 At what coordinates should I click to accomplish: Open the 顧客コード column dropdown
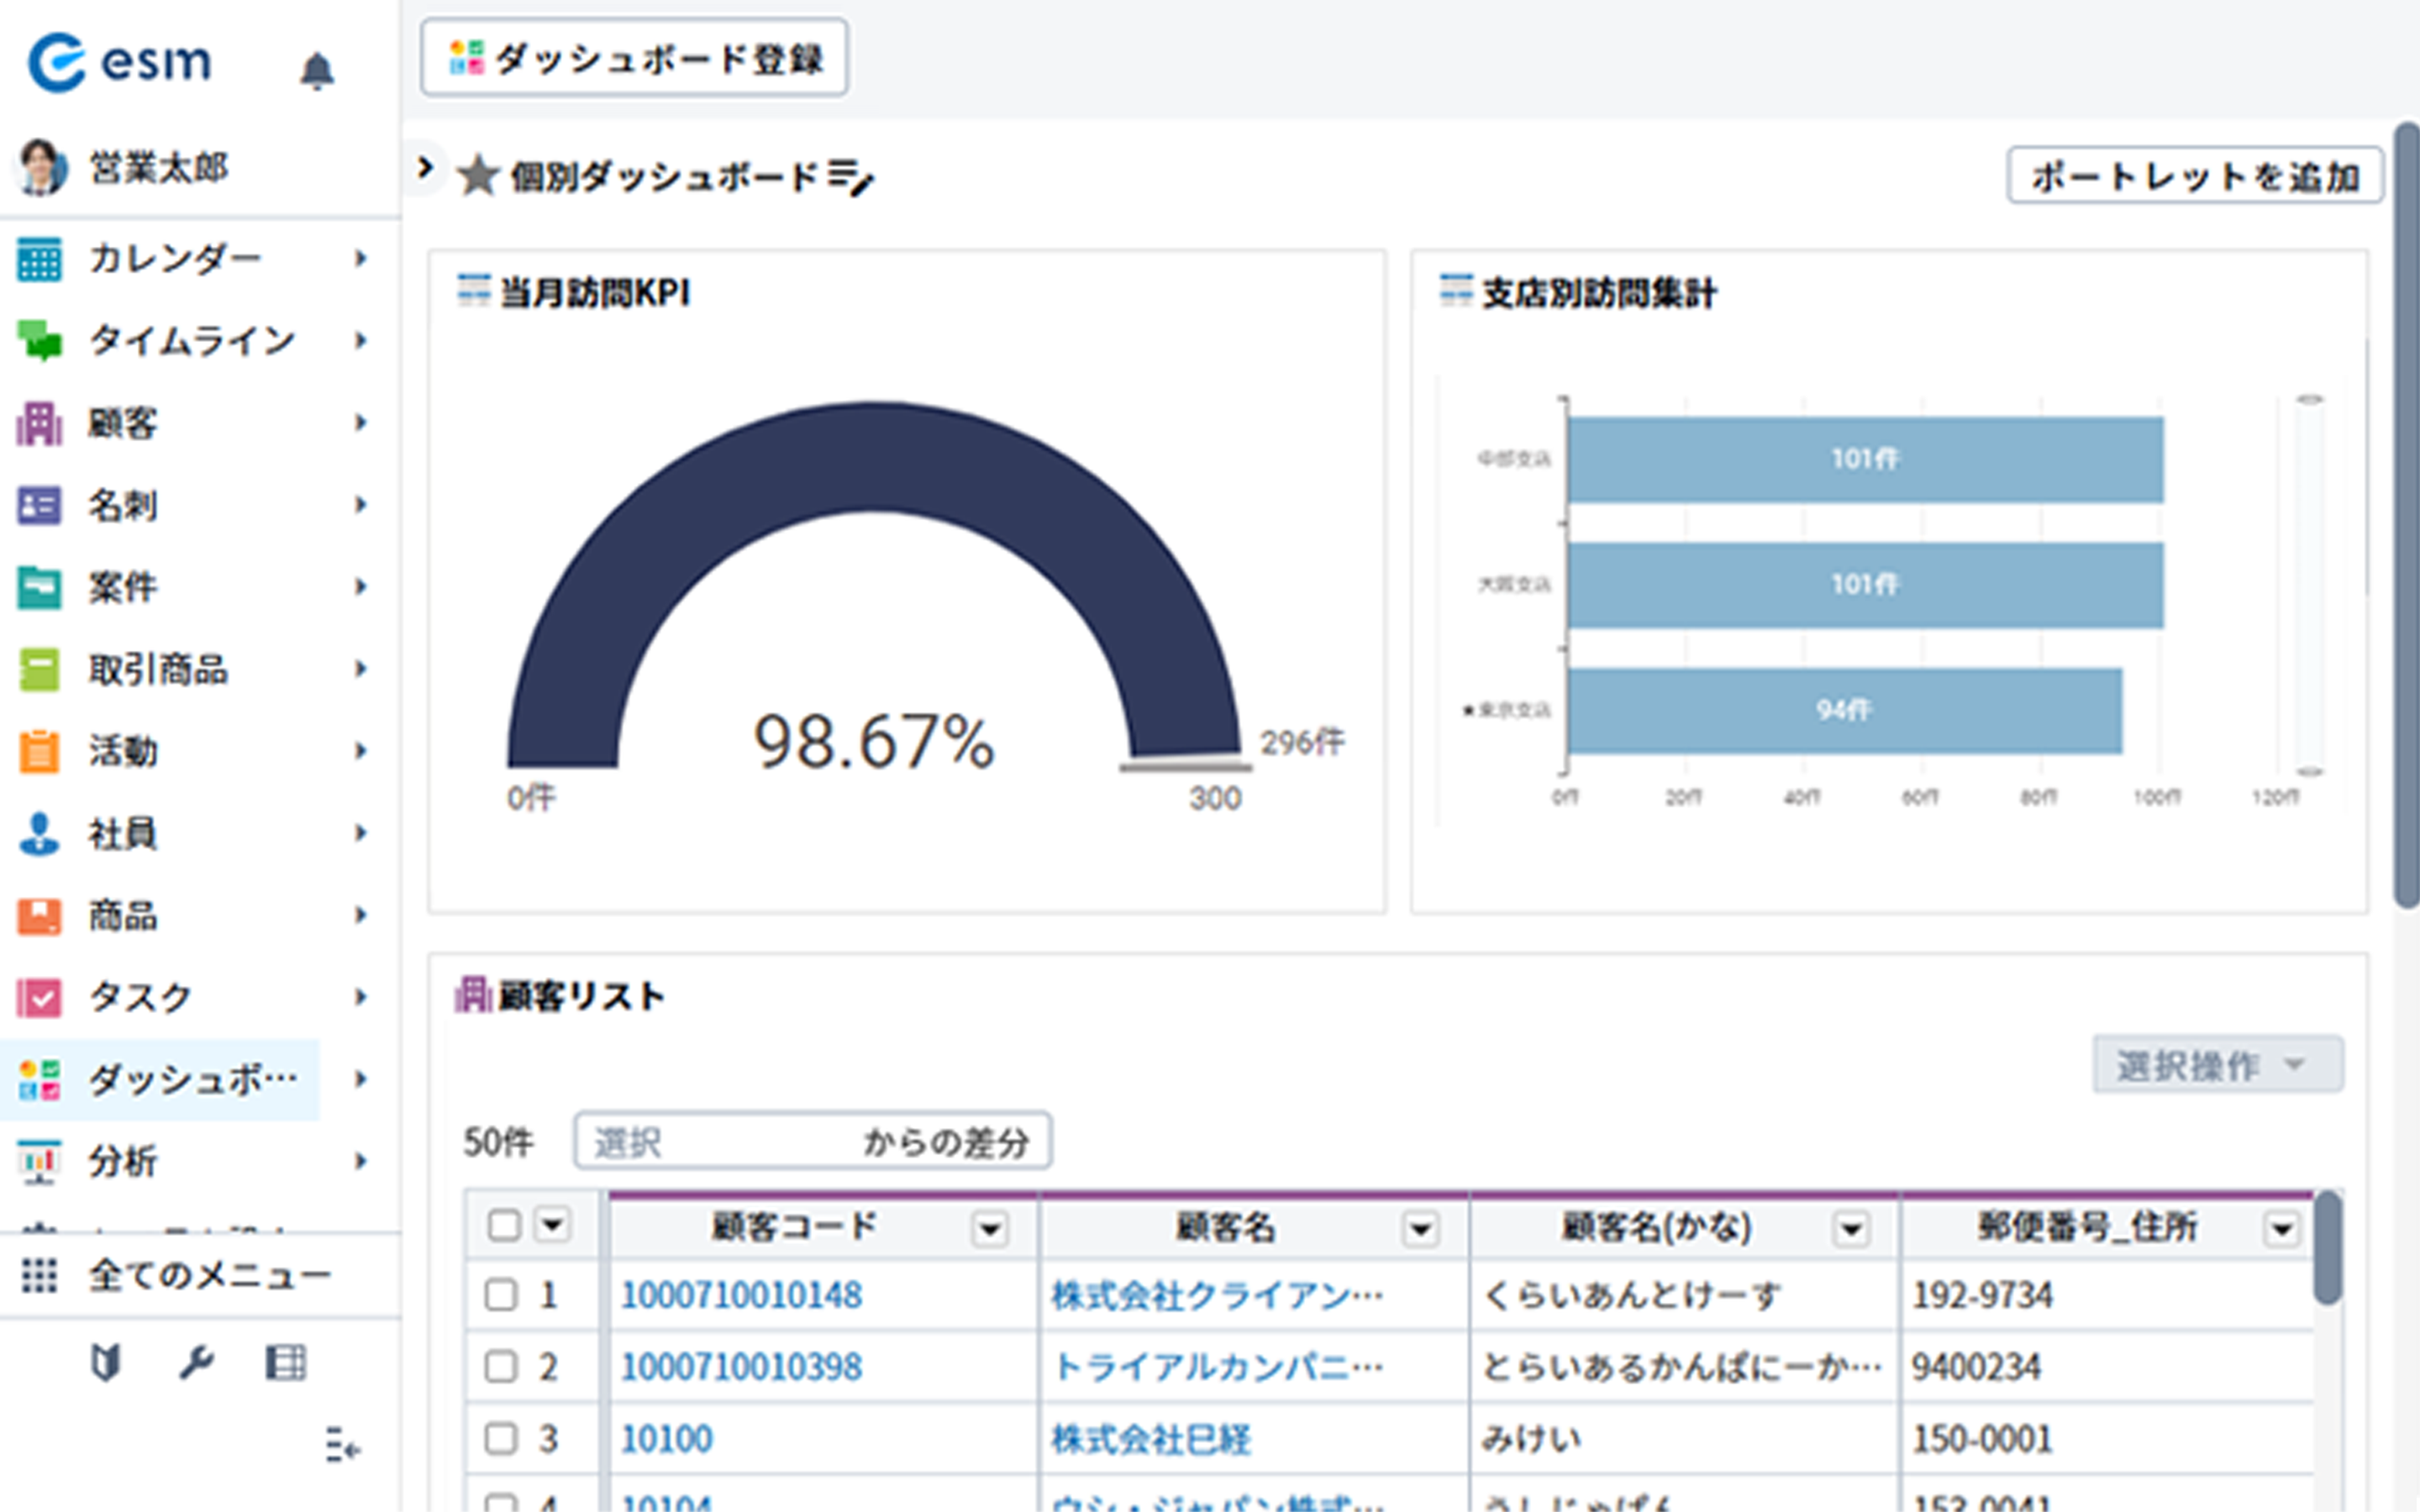point(989,1228)
